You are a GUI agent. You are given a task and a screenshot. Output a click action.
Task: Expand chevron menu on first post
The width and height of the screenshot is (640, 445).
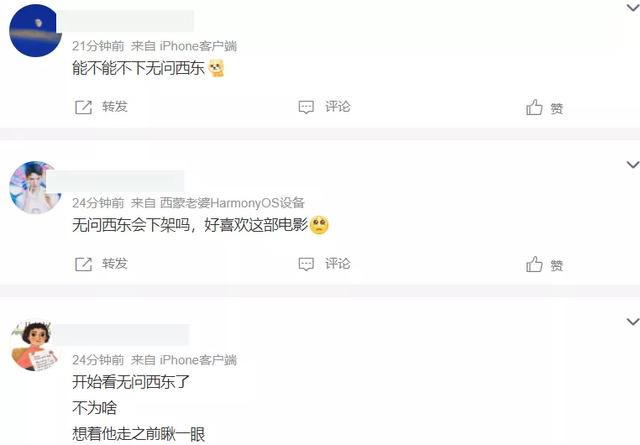point(633,7)
